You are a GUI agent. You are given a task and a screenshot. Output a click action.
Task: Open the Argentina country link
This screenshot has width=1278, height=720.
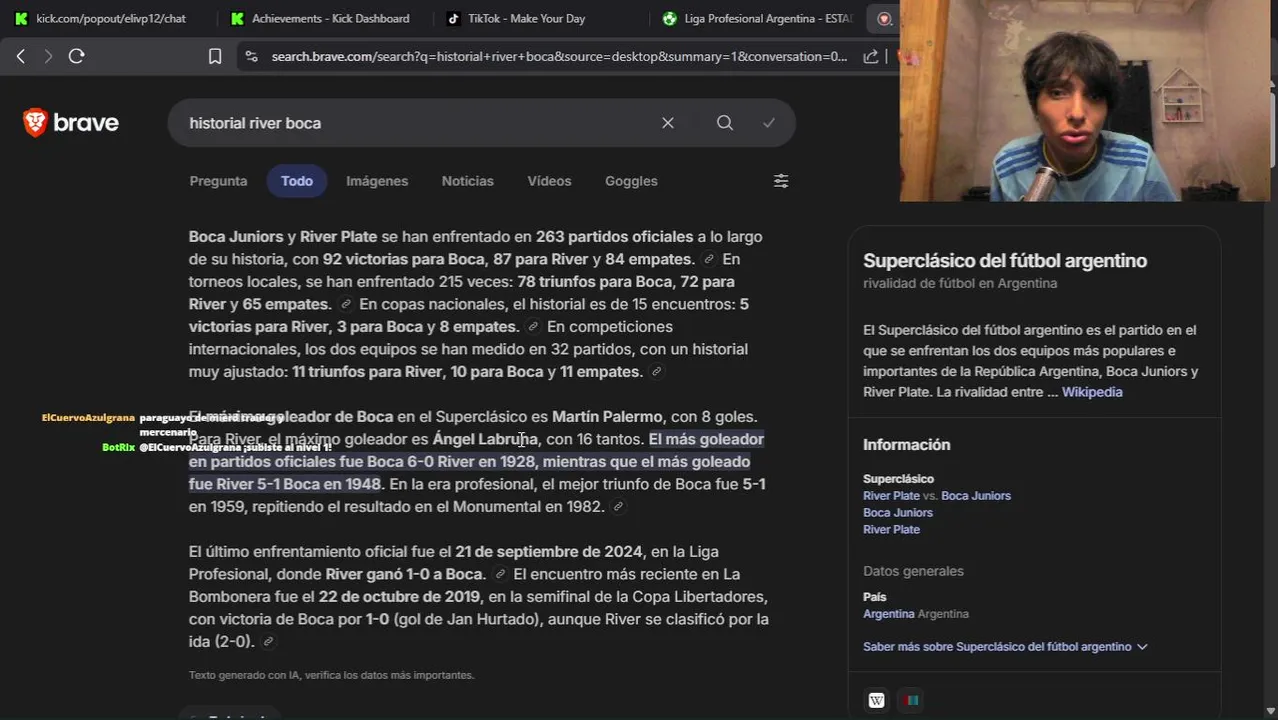tap(889, 614)
